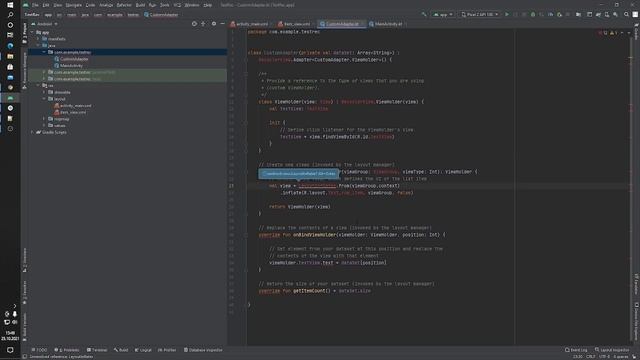640x360 pixels.
Task: Open the Logcat tool window
Action: 143,350
